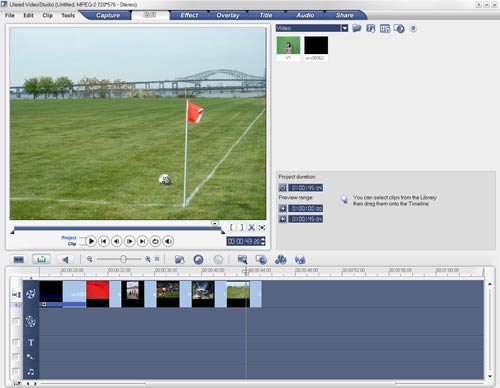Open the Overlay step tab

click(228, 15)
